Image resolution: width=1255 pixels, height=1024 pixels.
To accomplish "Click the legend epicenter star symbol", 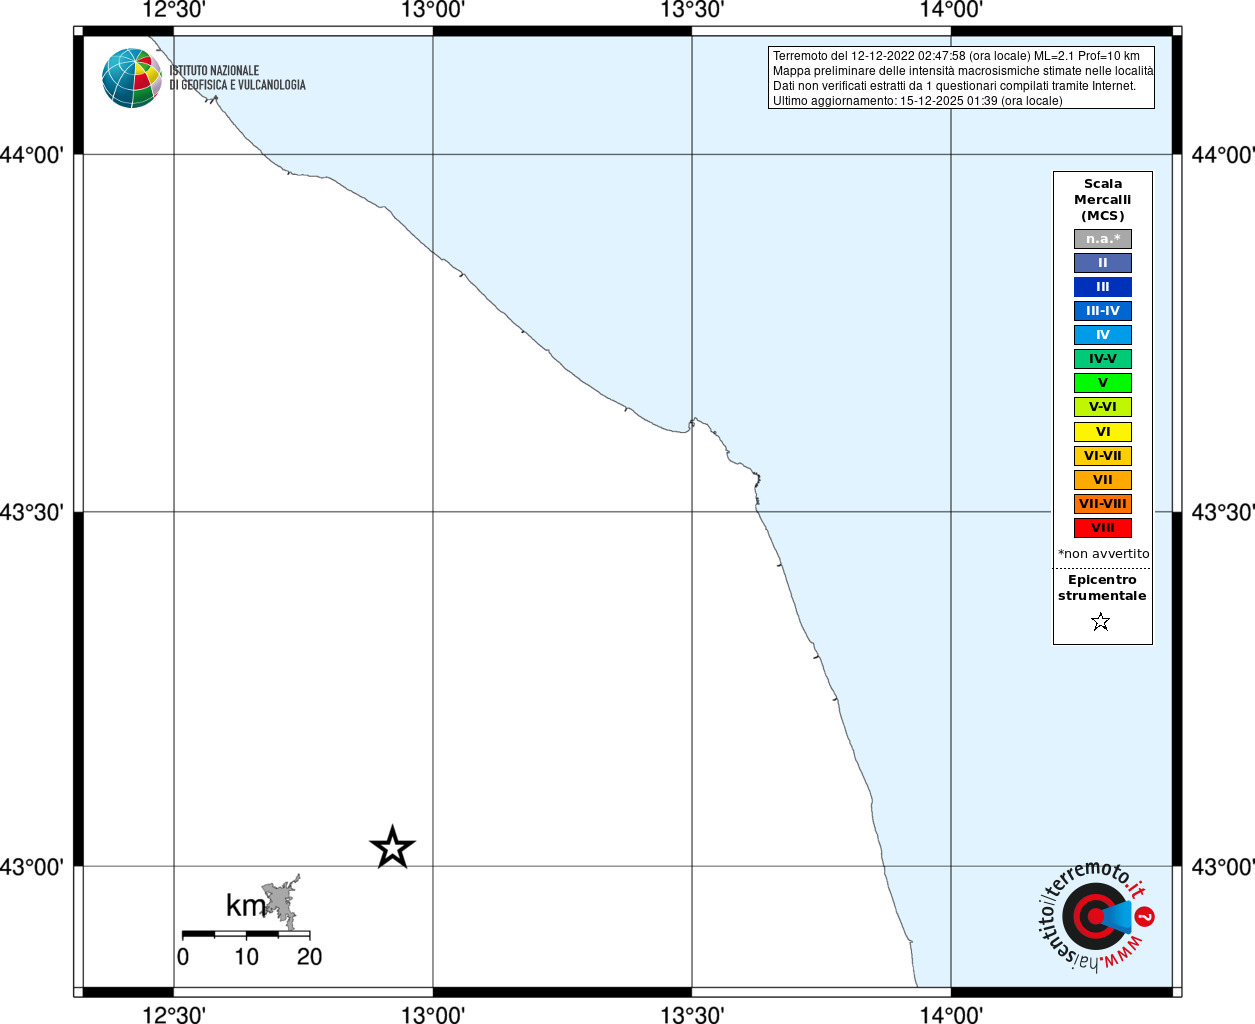I will [1101, 622].
